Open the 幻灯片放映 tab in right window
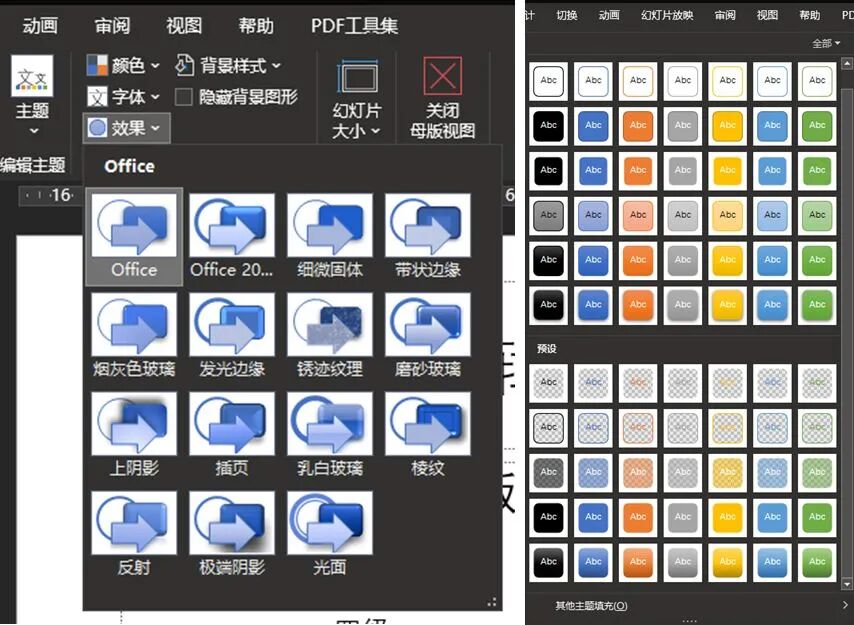Screen dimensions: 854x625 click(x=667, y=15)
